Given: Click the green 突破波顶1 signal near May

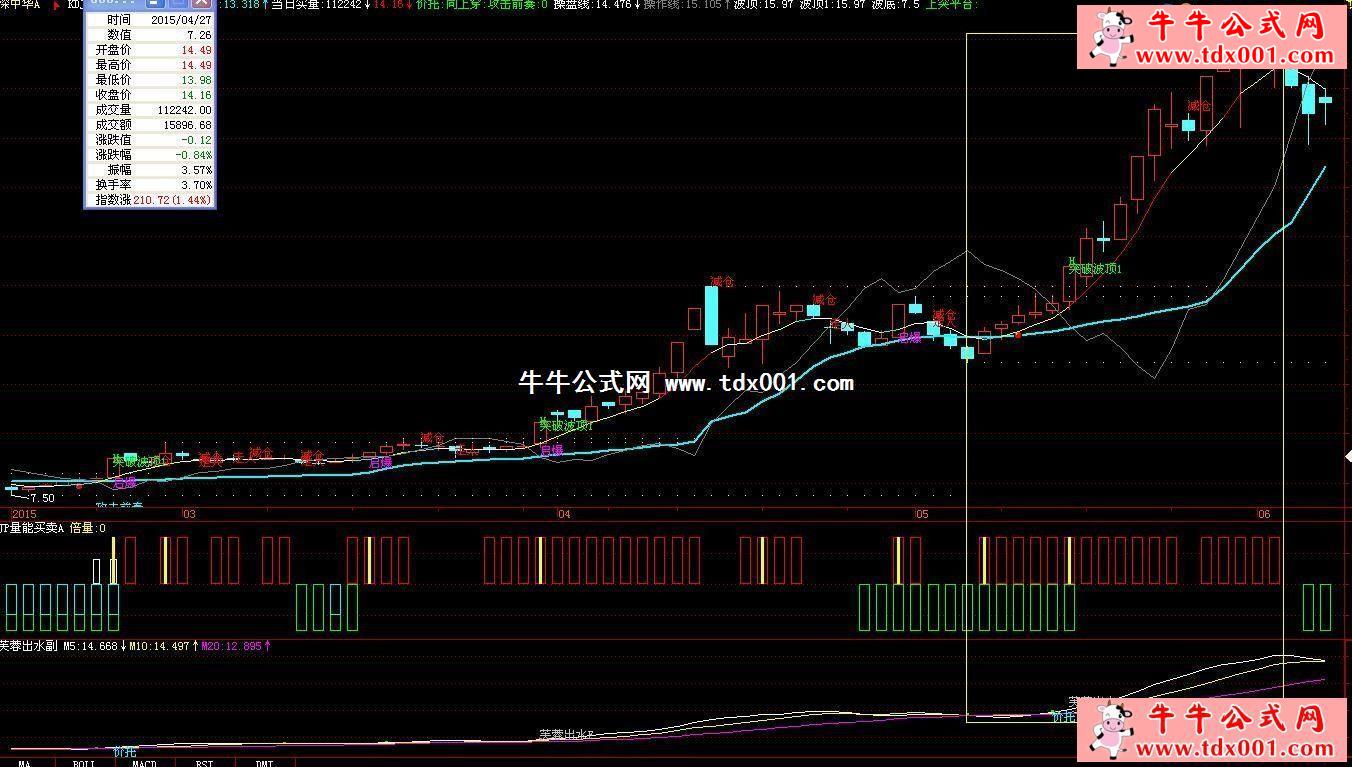Looking at the screenshot, I should point(1094,268).
